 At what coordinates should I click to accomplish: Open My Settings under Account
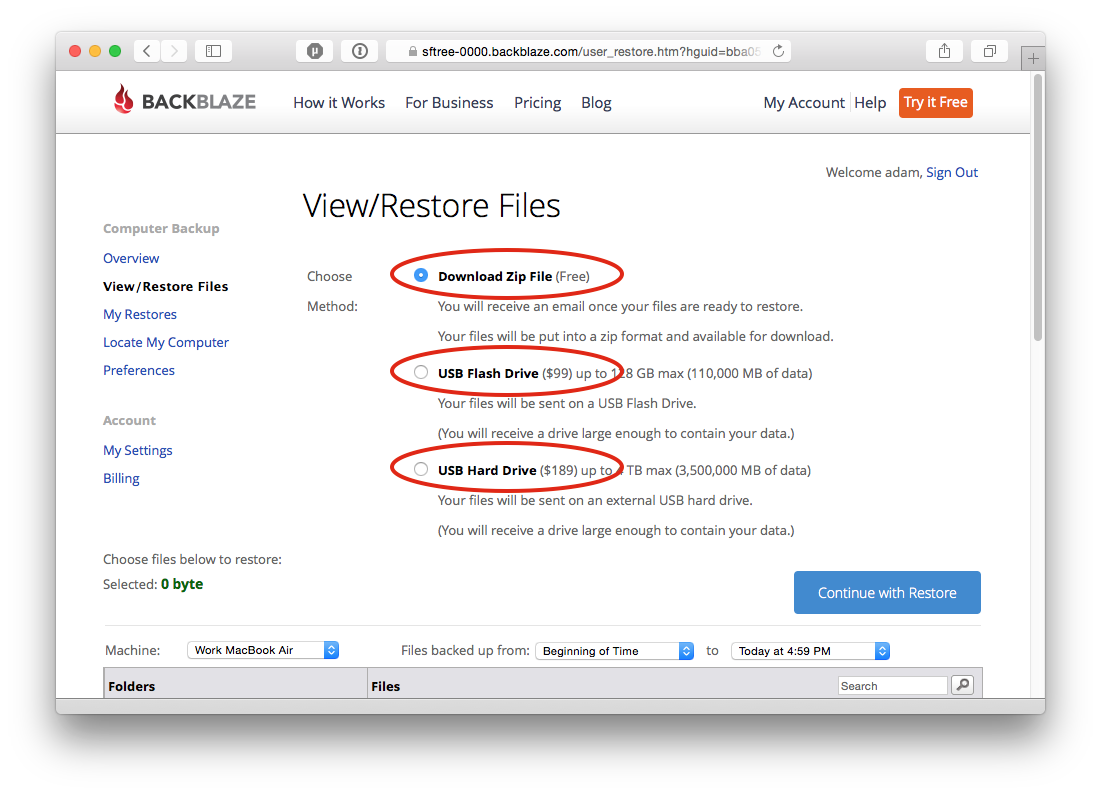[x=138, y=450]
